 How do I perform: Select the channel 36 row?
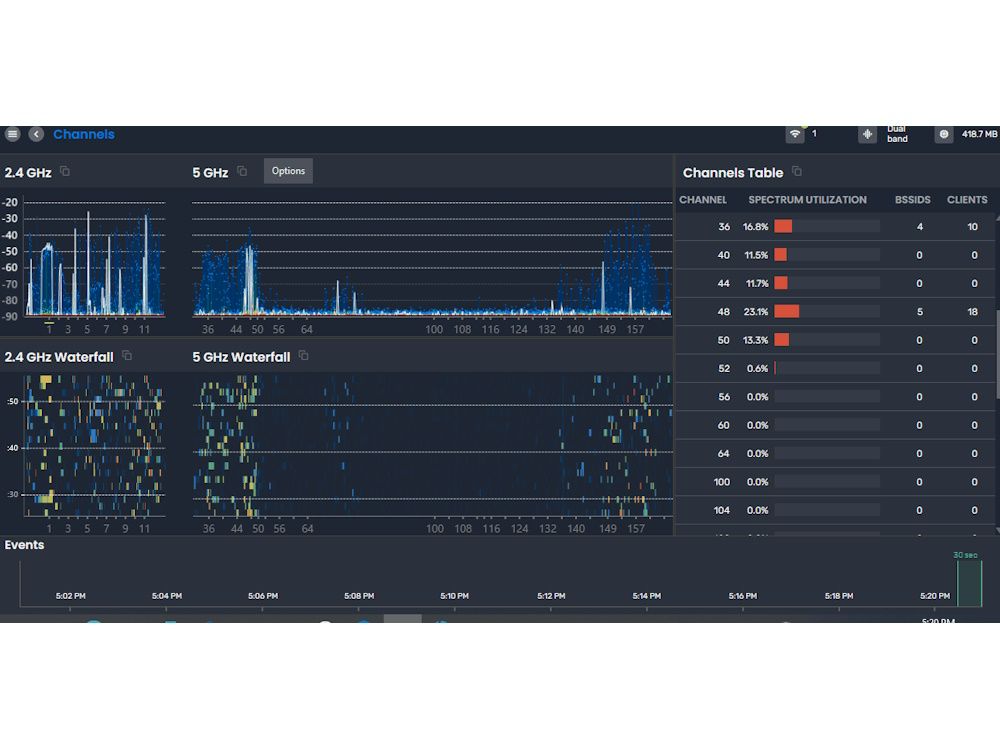tap(835, 226)
